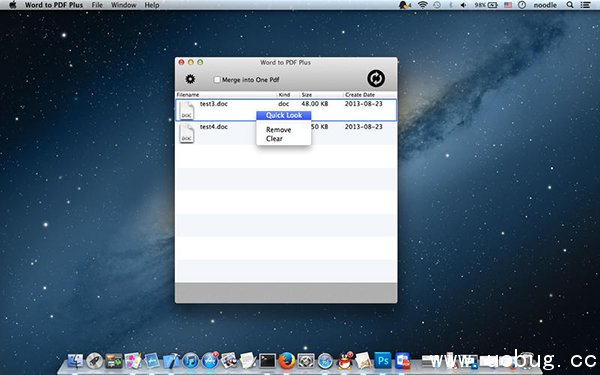This screenshot has width=600, height=375.
Task: Open Time Machine menu bar icon
Action: (x=437, y=5)
